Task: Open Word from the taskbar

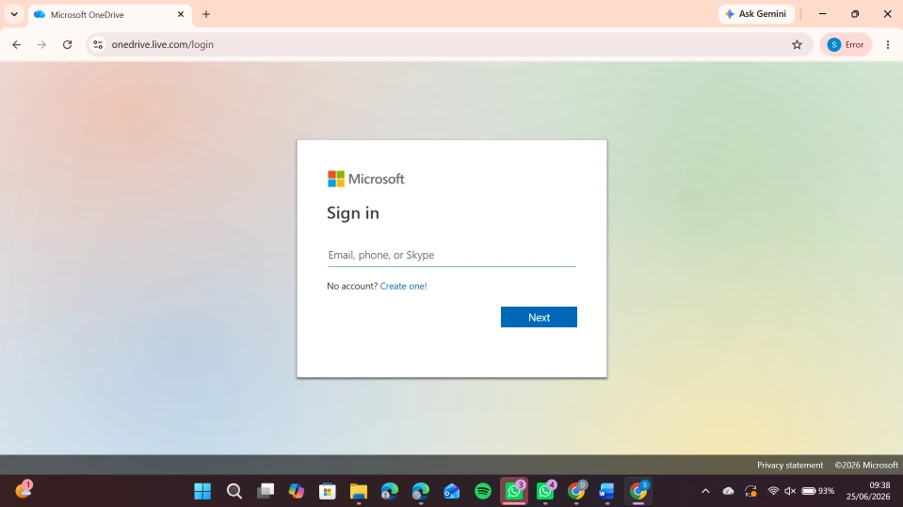Action: (x=607, y=491)
